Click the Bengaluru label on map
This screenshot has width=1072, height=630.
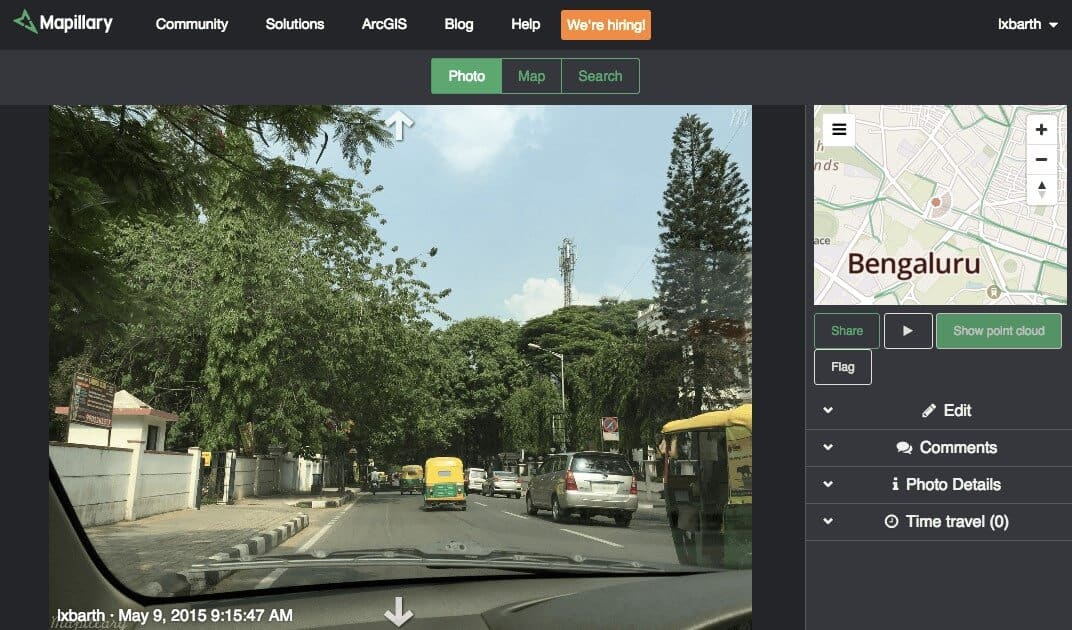914,264
